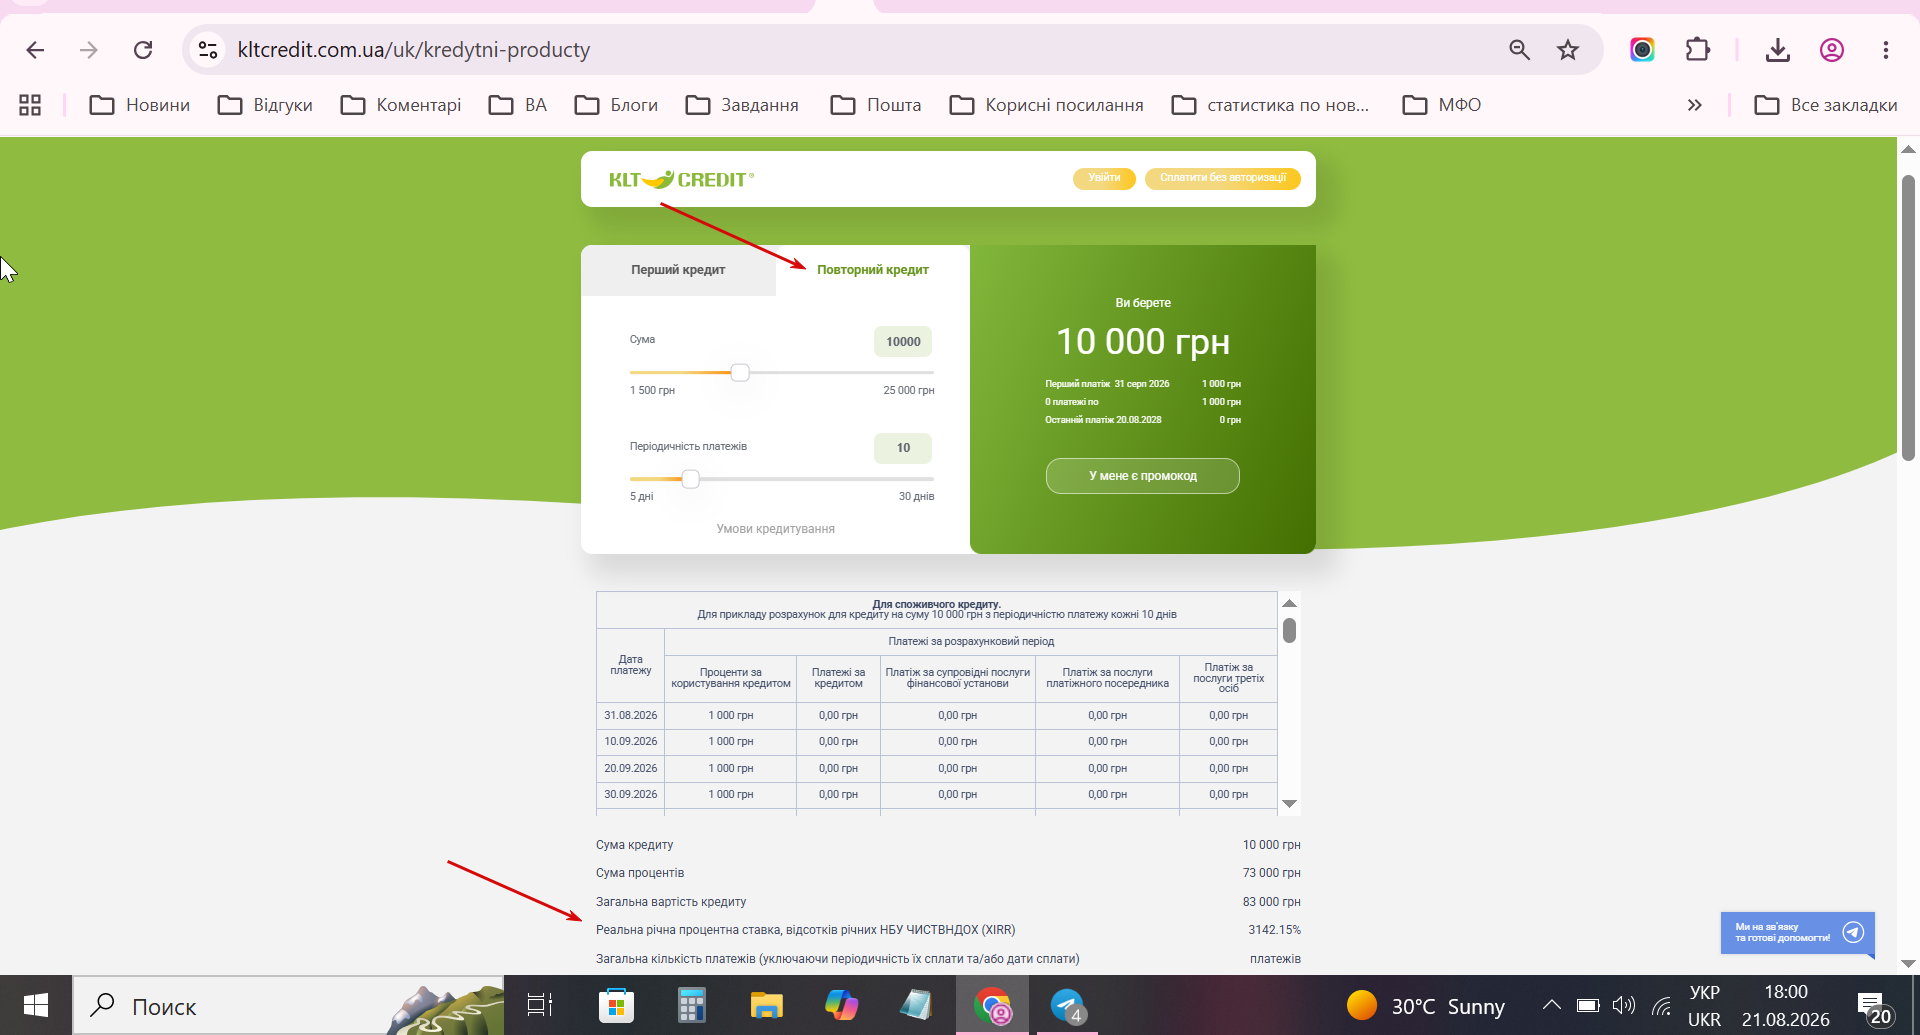
Task: Open Все закладки folder
Action: (x=1826, y=105)
